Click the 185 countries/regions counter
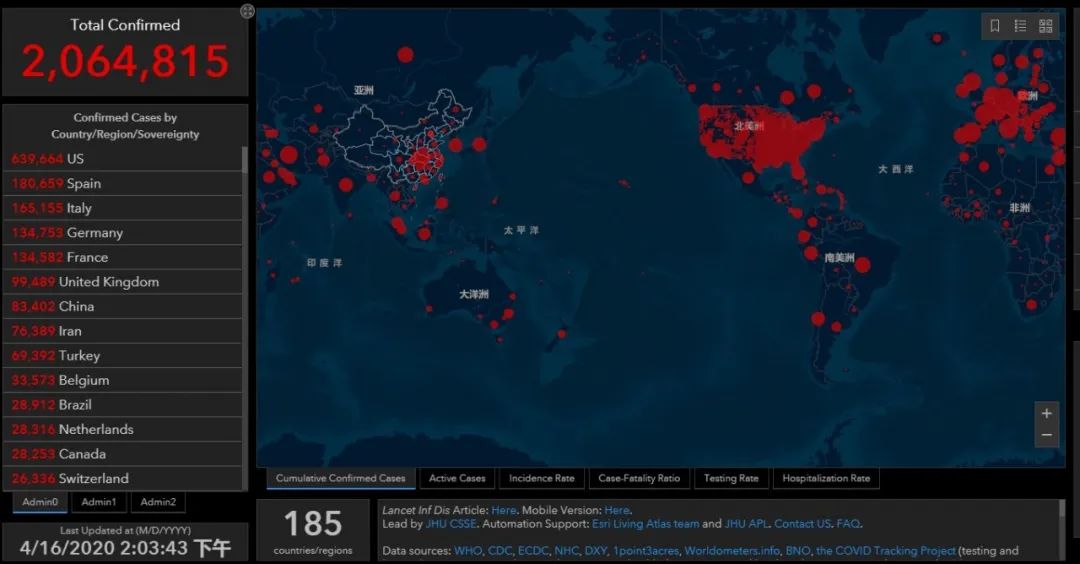 pyautogui.click(x=313, y=531)
